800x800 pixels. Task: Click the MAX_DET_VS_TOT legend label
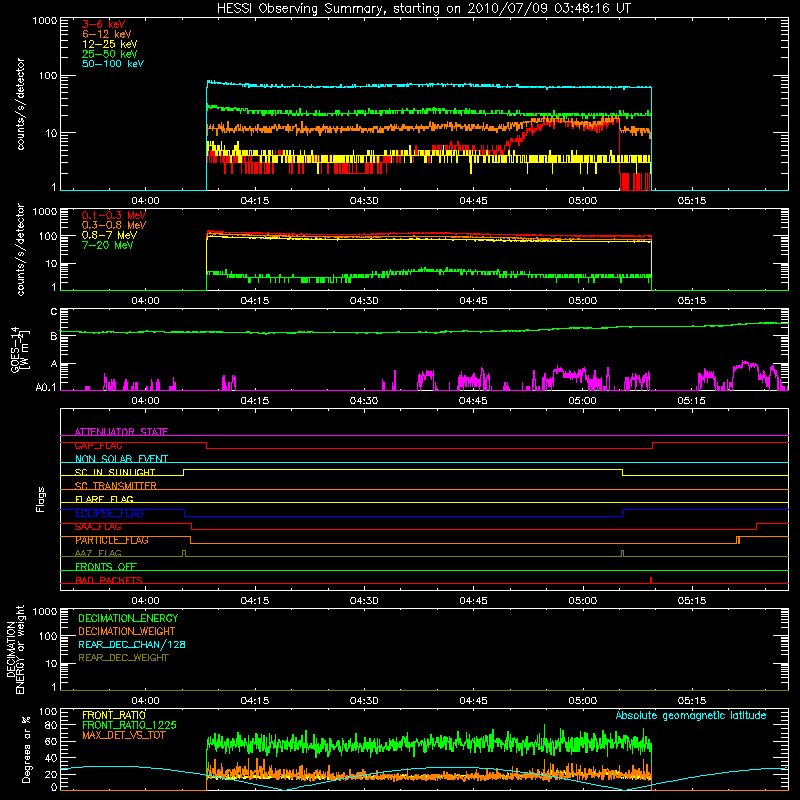pos(123,735)
